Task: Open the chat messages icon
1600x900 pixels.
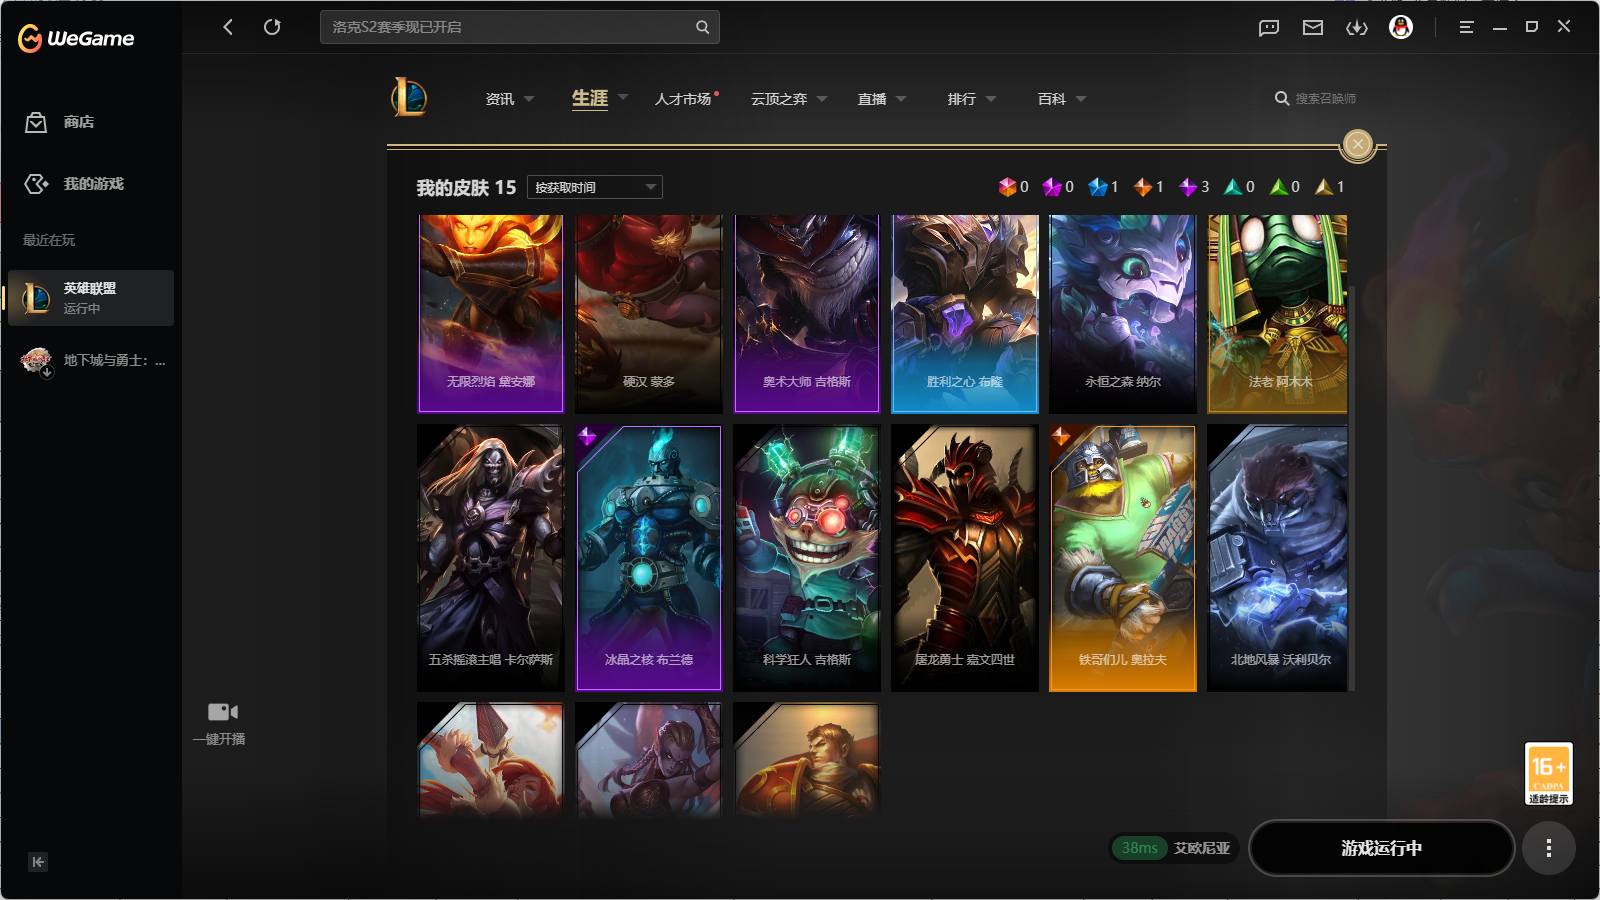Action: pos(1269,28)
